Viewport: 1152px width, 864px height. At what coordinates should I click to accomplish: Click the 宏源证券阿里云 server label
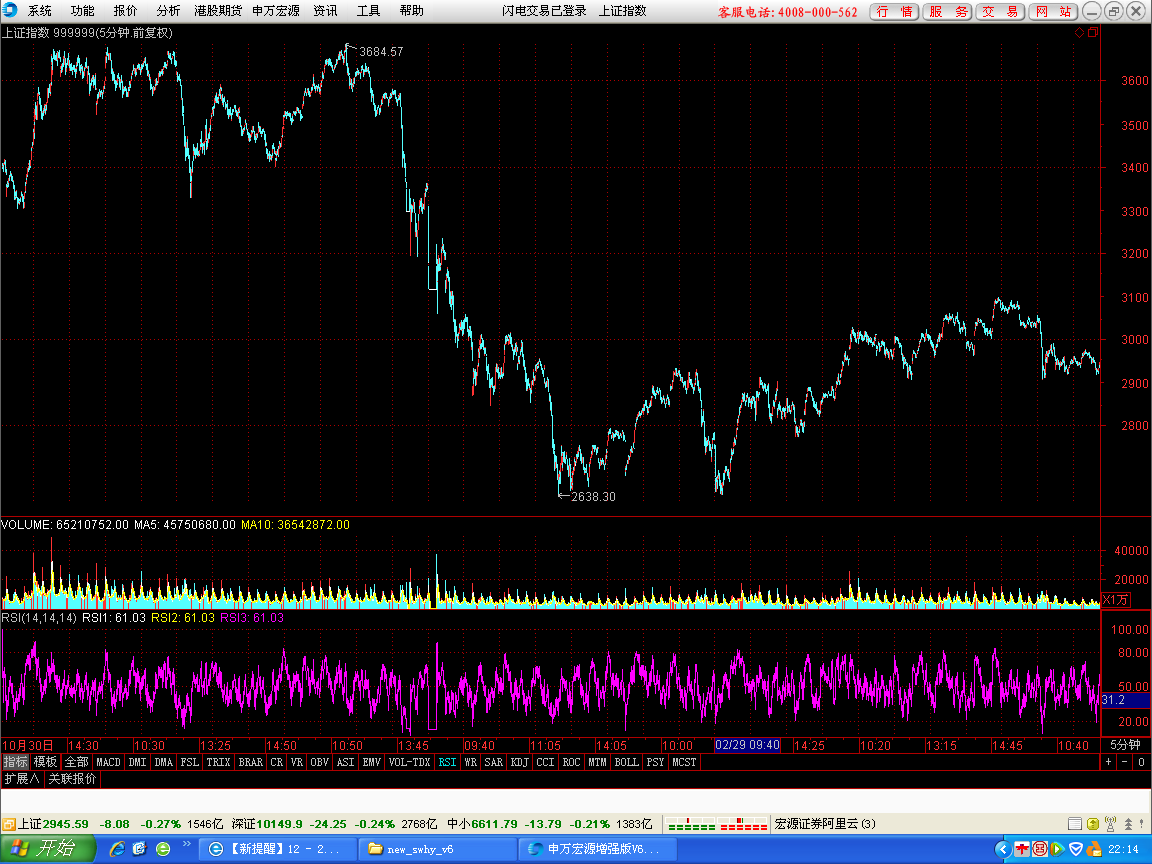825,824
